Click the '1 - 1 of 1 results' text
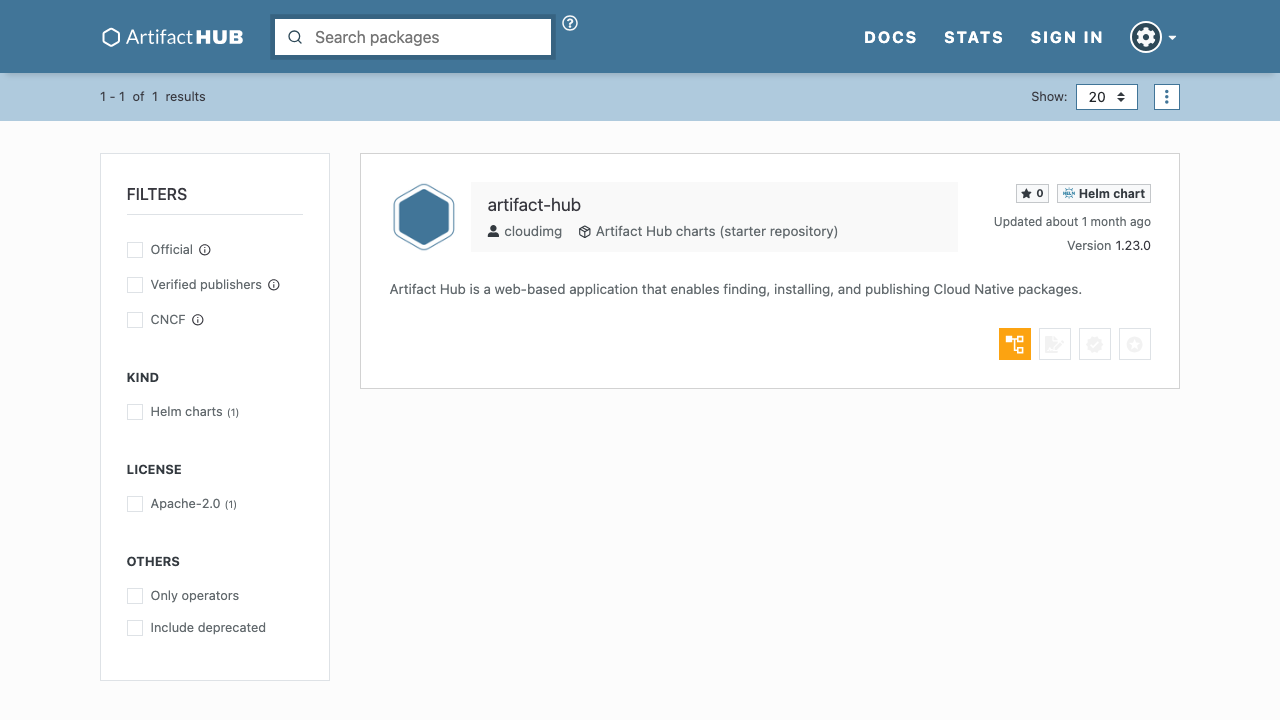1280x720 pixels. 153,97
